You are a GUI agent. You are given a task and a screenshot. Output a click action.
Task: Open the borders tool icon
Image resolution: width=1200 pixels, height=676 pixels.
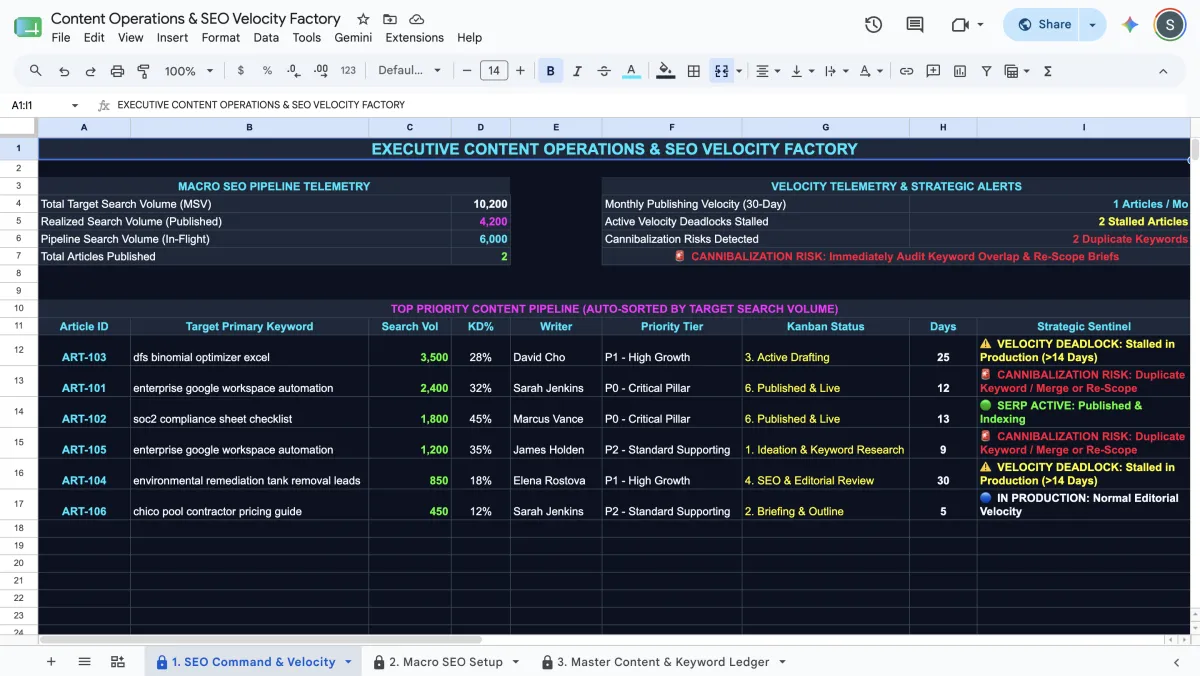click(x=693, y=71)
